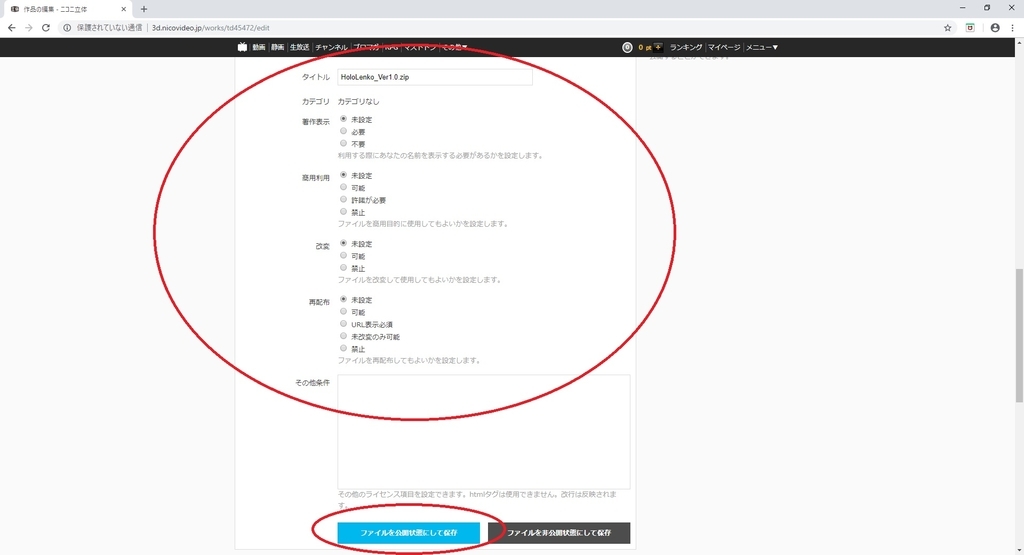The width and height of the screenshot is (1024, 555).
Task: Open the Chrome profile avatar icon
Action: [x=995, y=27]
